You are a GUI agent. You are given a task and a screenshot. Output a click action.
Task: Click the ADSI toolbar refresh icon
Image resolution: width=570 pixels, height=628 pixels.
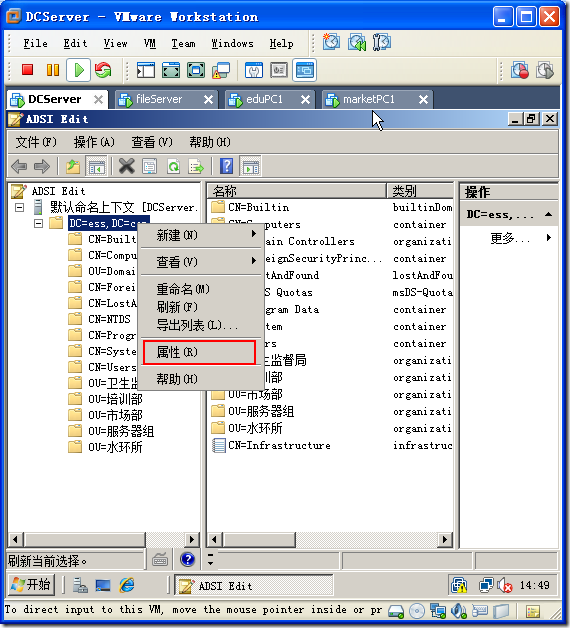(x=173, y=166)
